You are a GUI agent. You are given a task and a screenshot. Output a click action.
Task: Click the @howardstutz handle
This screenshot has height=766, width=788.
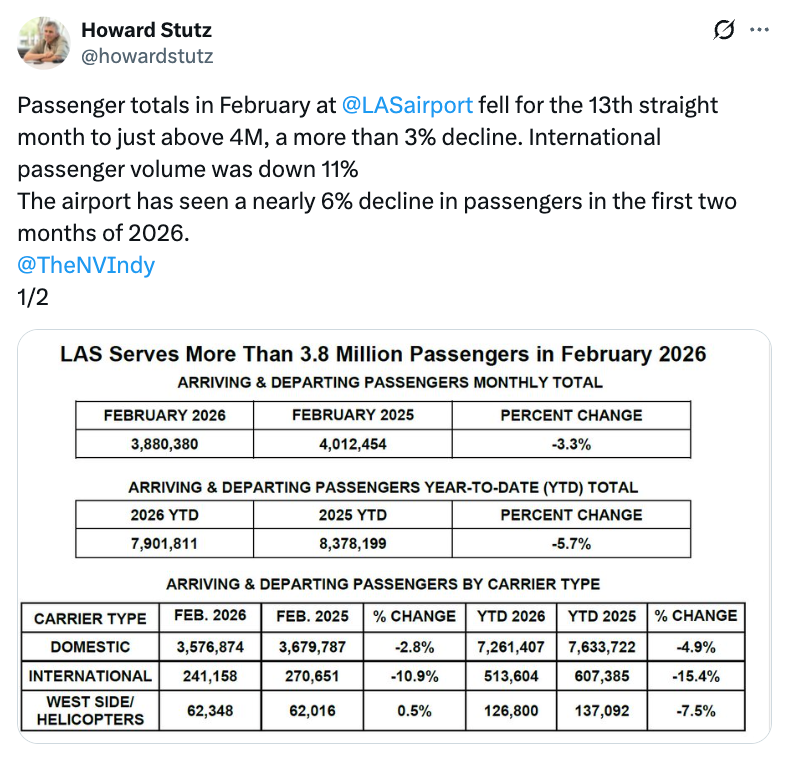coord(147,56)
